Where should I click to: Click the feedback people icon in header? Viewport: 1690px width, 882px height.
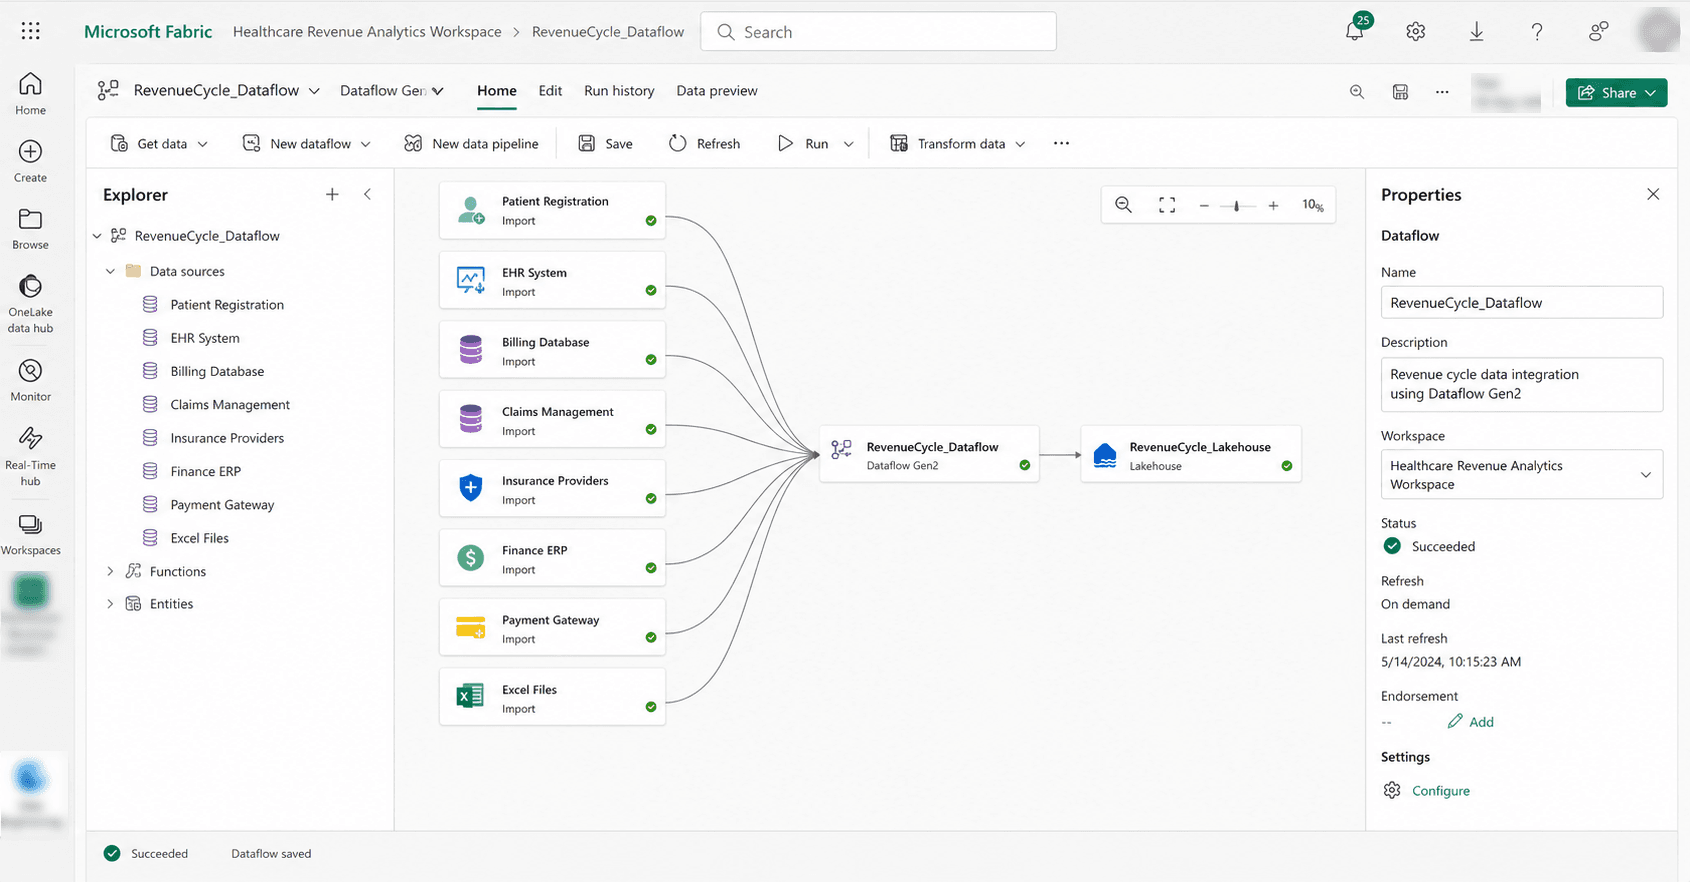[1598, 32]
